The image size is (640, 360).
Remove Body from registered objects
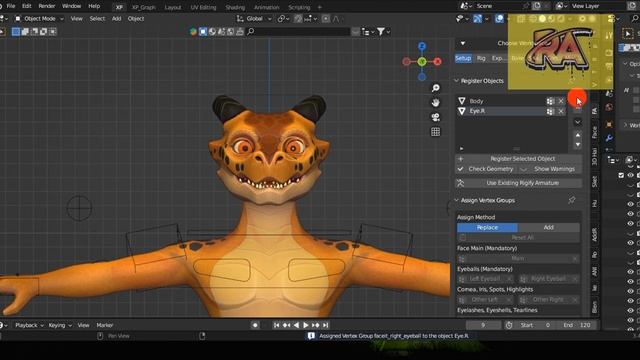point(561,101)
